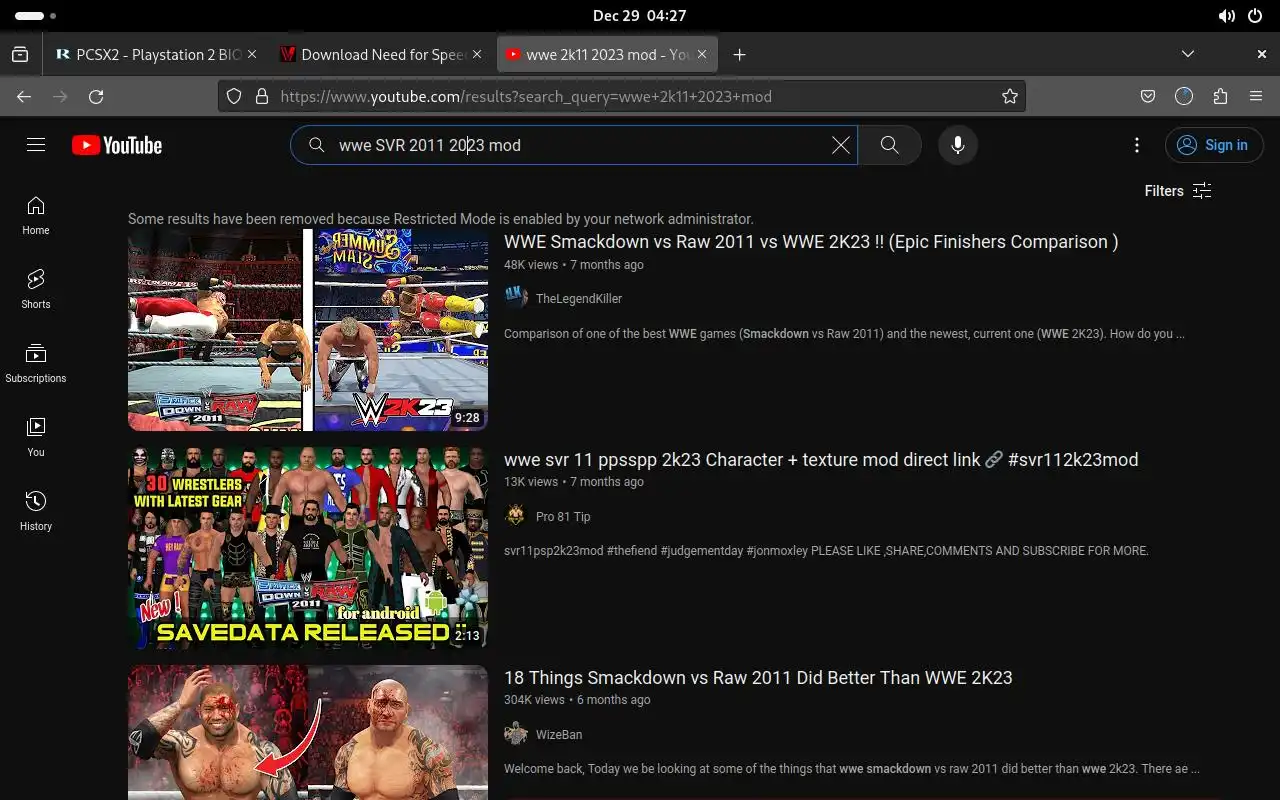
Task: Click the padlock site info icon
Action: coord(262,97)
